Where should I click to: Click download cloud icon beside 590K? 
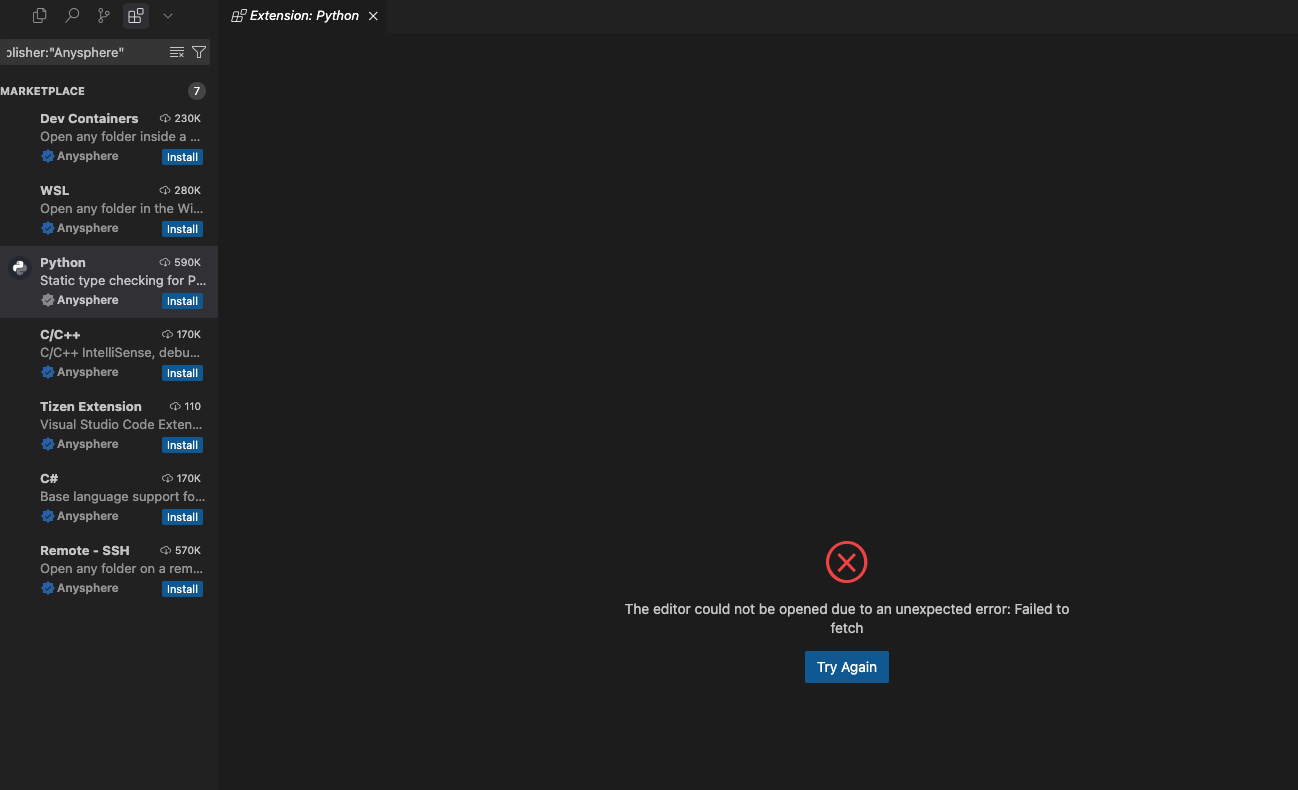tap(165, 262)
